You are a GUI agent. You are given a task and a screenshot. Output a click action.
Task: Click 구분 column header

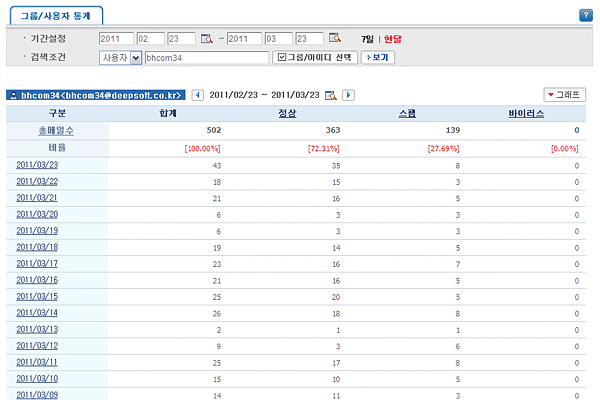coord(57,113)
